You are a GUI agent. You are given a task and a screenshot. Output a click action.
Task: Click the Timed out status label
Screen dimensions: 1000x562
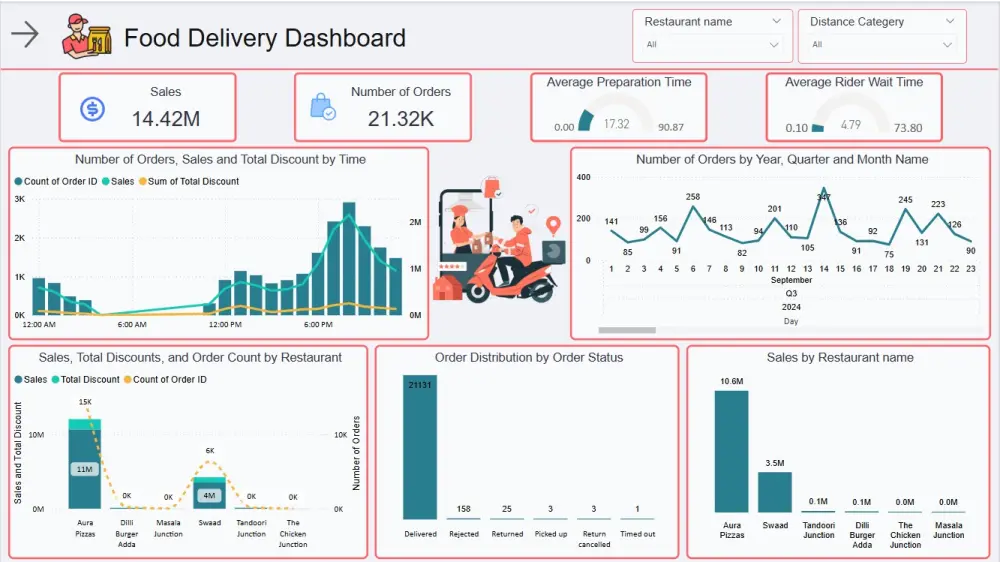(x=637, y=534)
